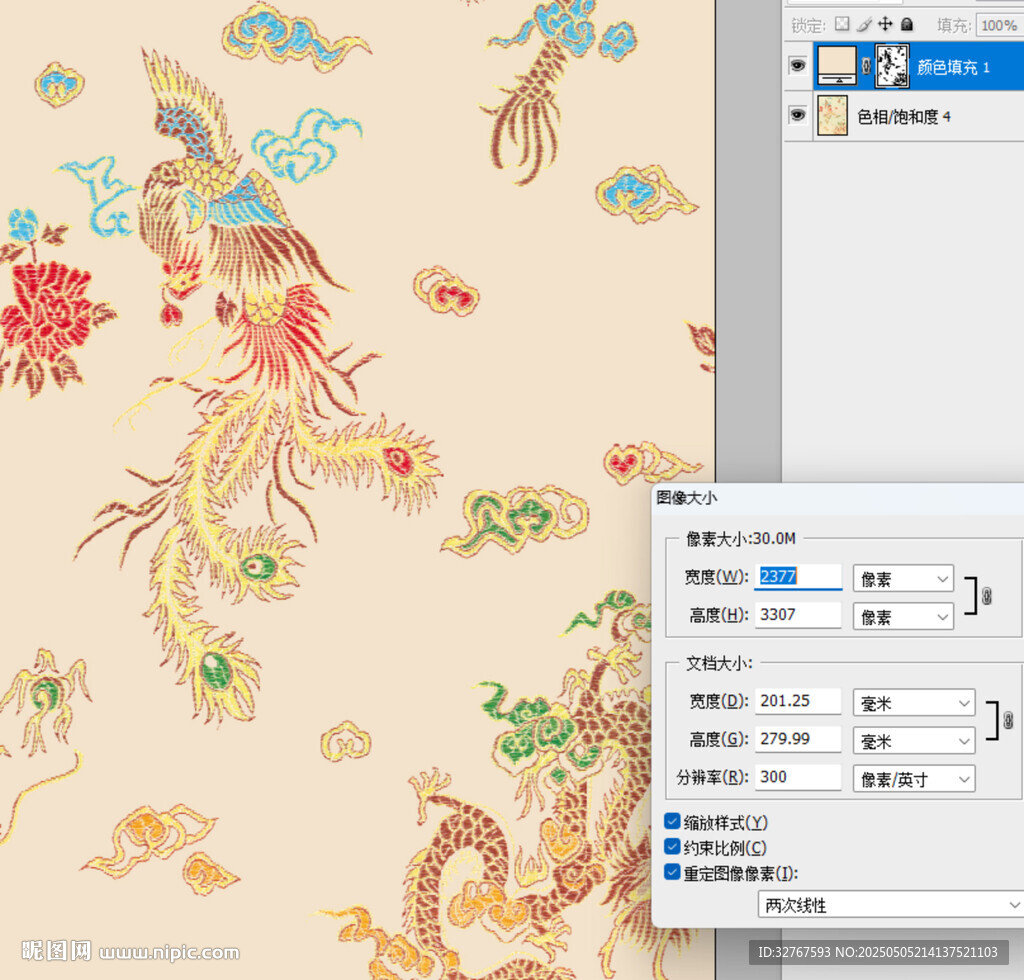Viewport: 1024px width, 980px height.
Task: Expand the 像素/英寸 resolution unit dropdown
Action: [914, 779]
